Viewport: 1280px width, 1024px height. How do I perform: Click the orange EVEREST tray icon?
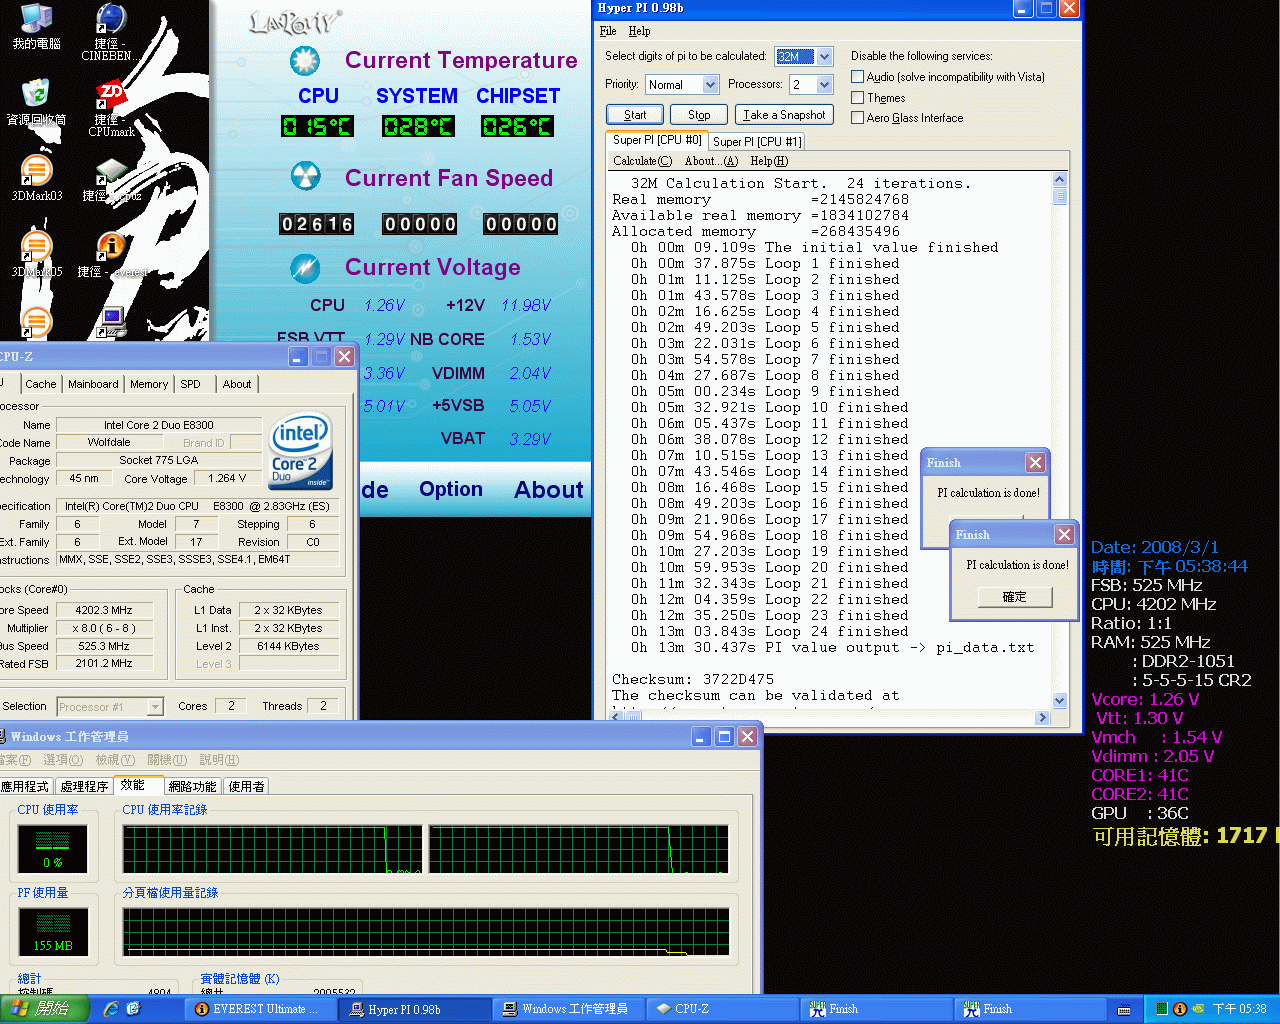1180,1009
